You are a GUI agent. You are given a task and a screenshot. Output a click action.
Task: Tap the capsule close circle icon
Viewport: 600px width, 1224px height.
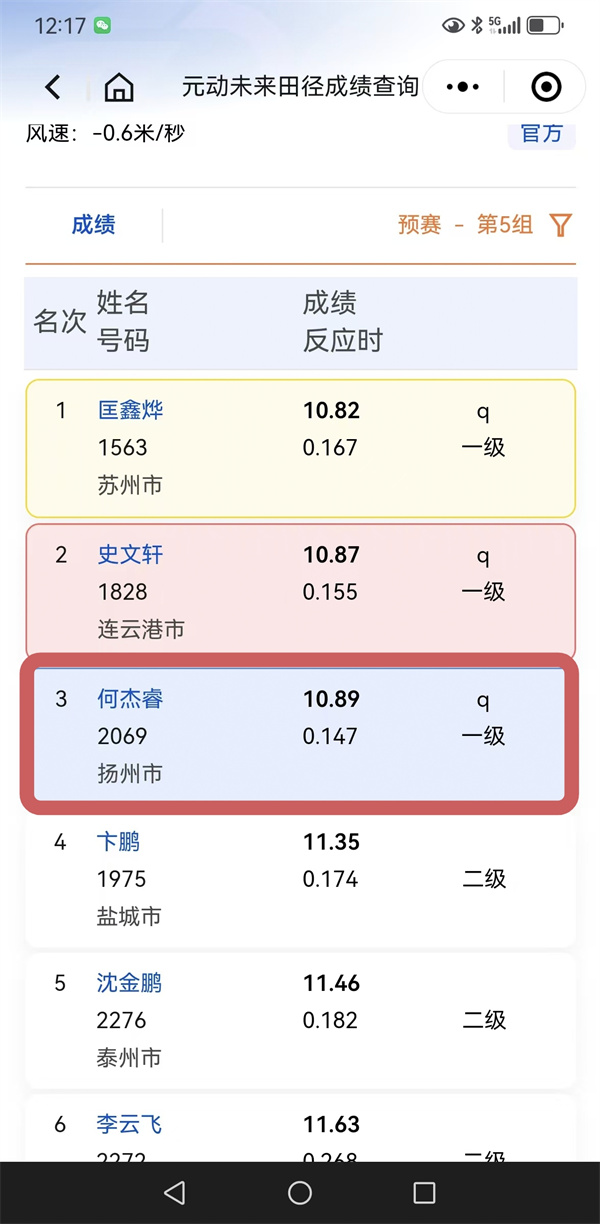(x=546, y=87)
